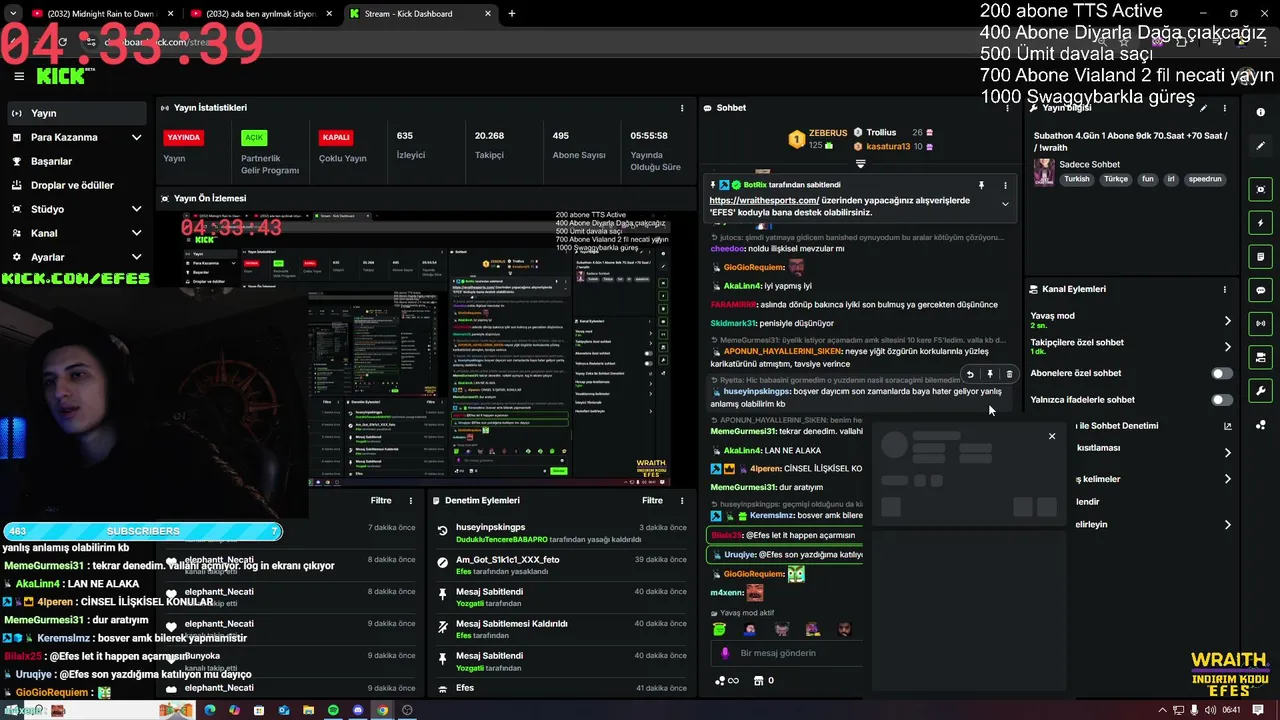
Task: Open Yavaş mod settings chevron
Action: click(1228, 321)
